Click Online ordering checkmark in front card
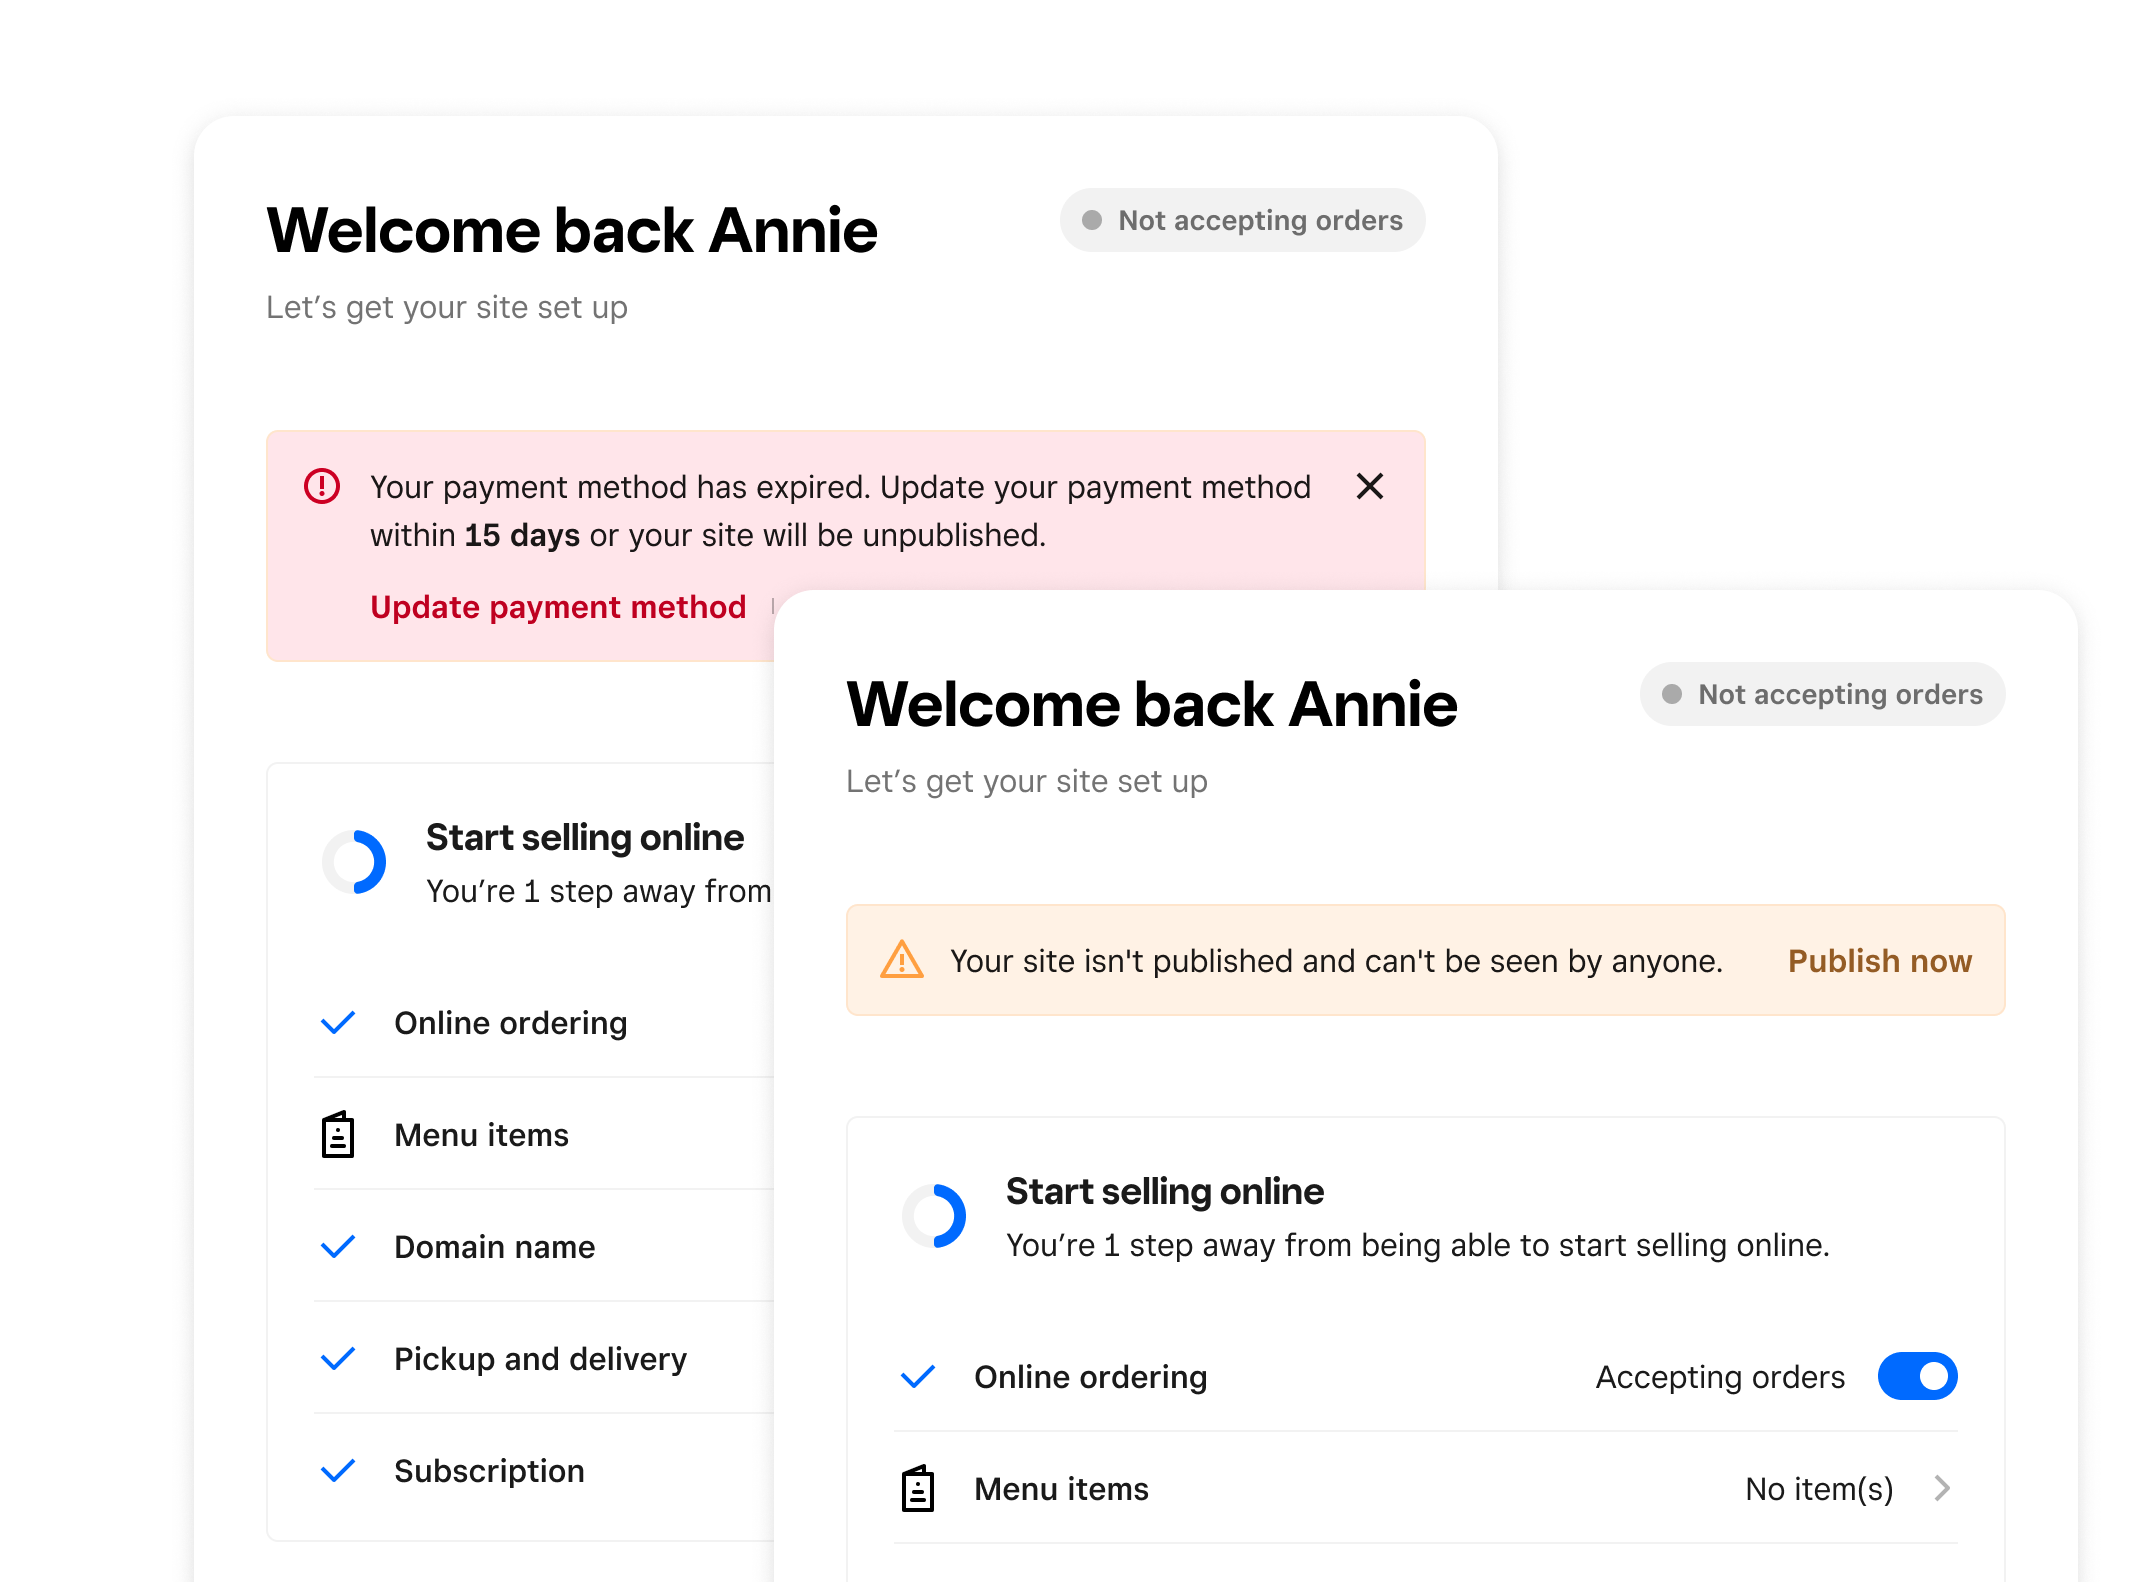Image resolution: width=2138 pixels, height=1582 pixels. coord(917,1377)
